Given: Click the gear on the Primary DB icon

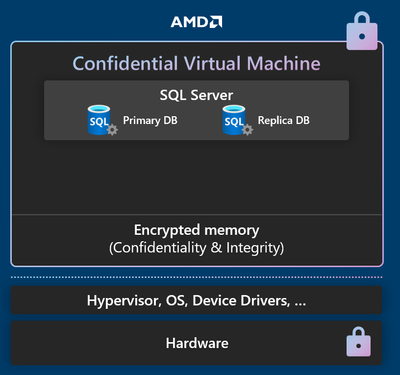Looking at the screenshot, I should click(x=112, y=130).
